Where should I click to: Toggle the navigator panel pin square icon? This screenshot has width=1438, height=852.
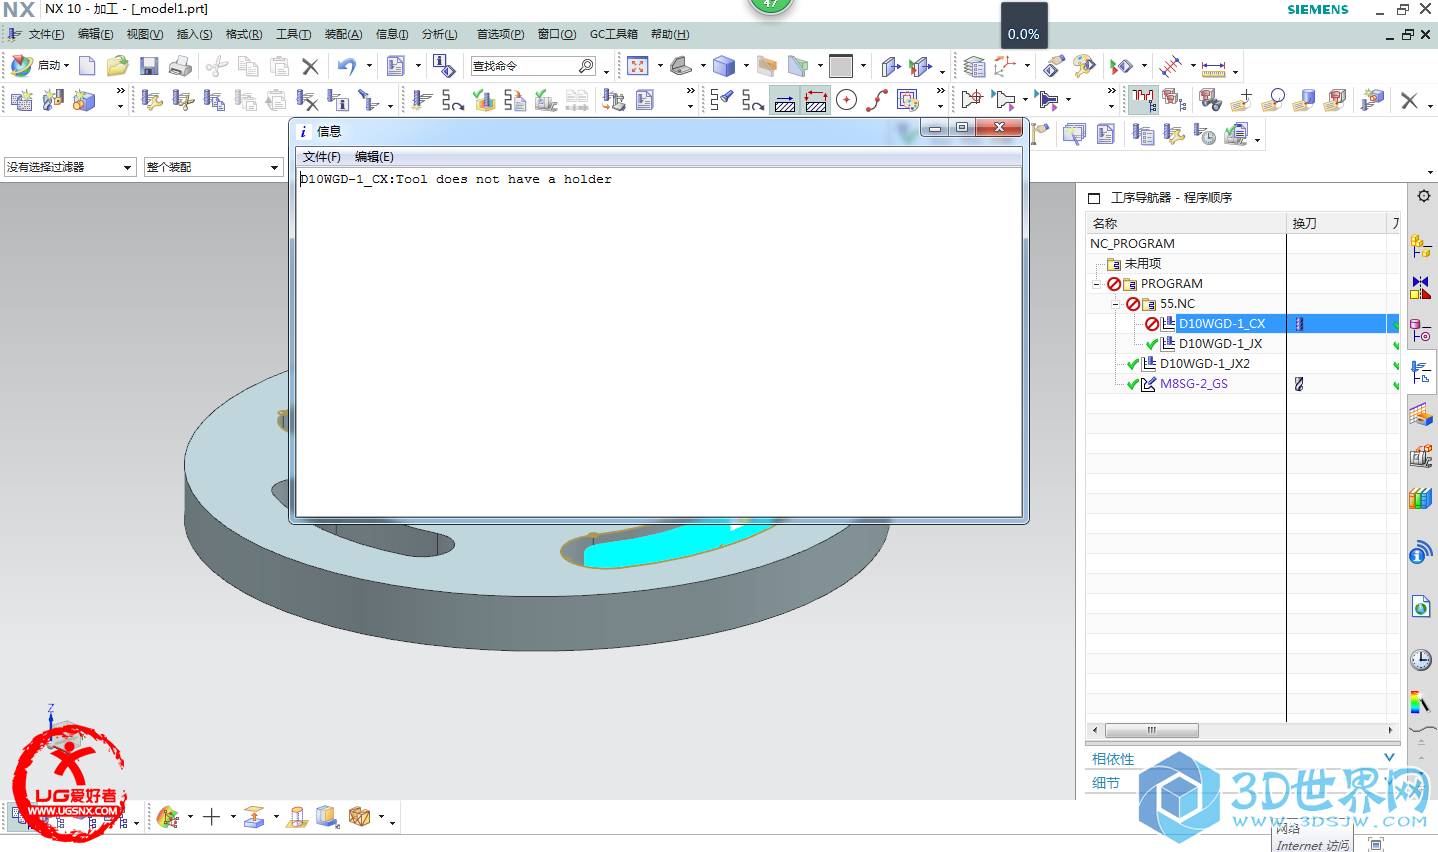tap(1094, 198)
